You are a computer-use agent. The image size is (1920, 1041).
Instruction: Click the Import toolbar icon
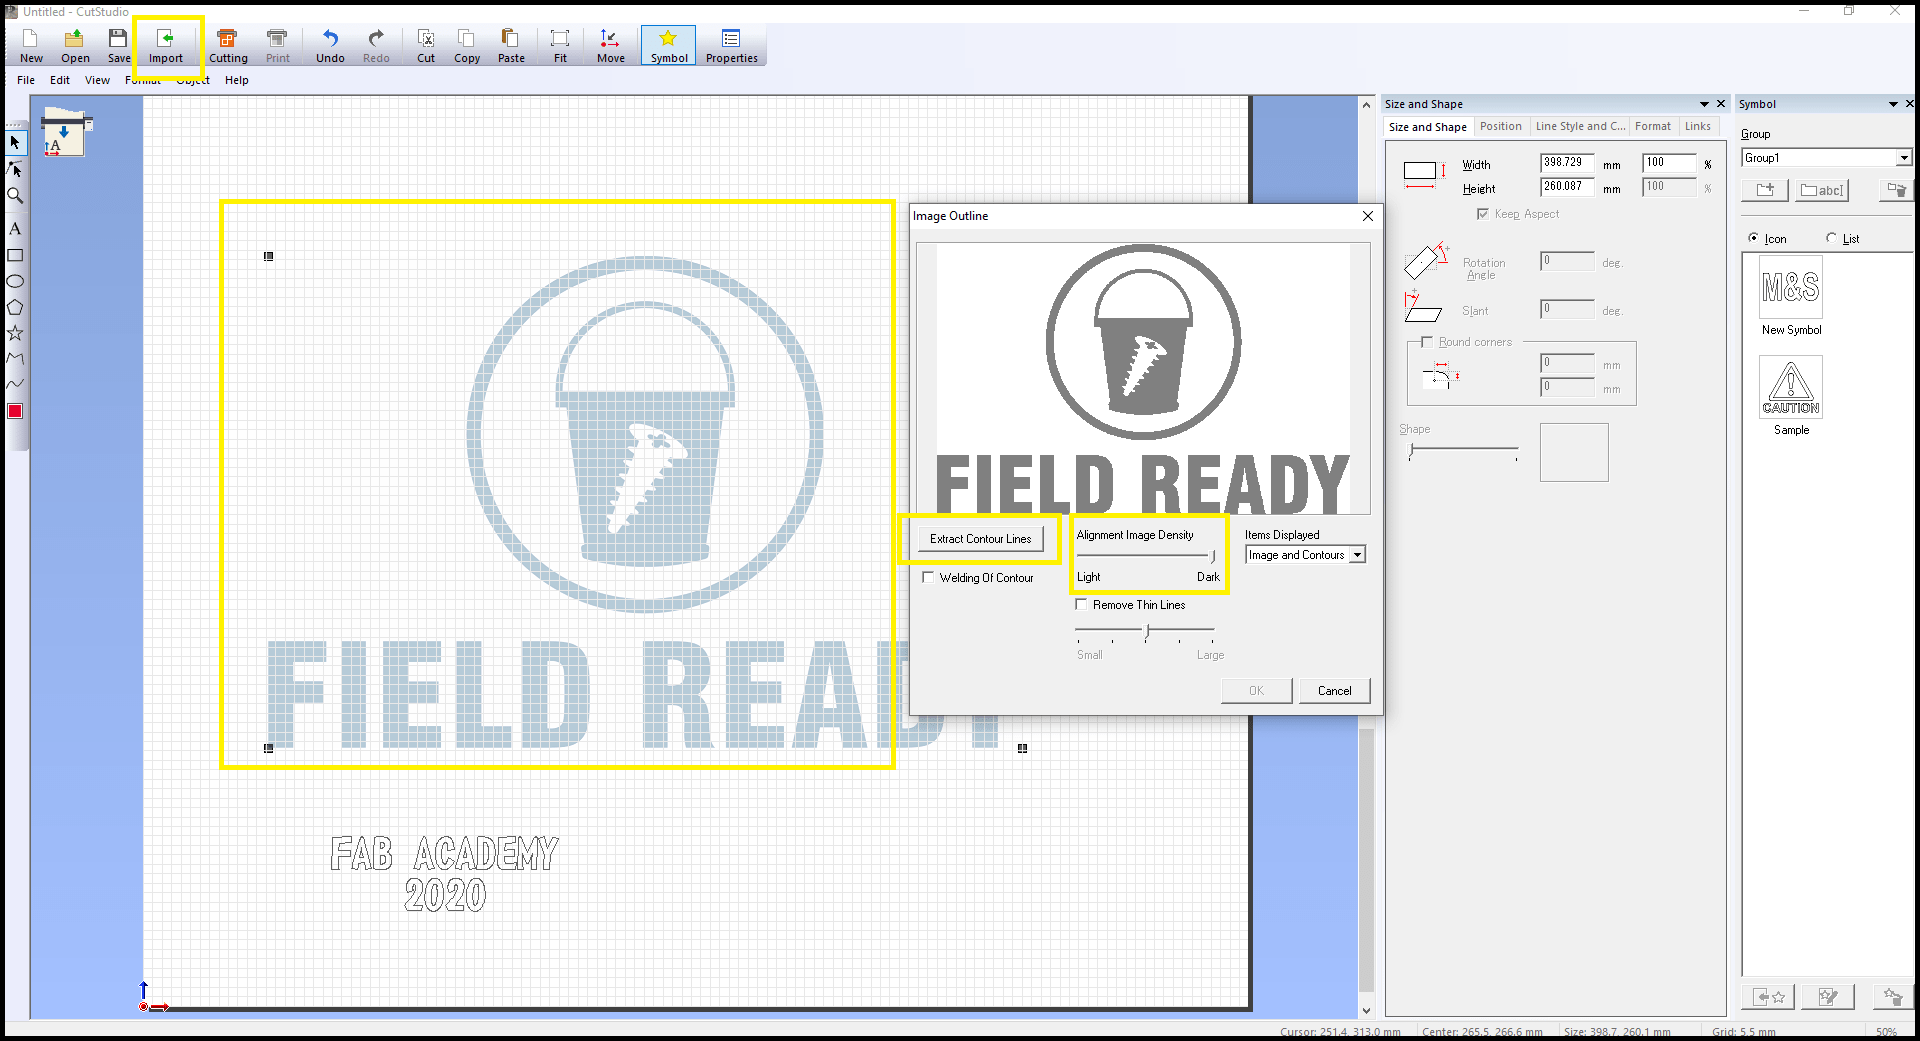pyautogui.click(x=166, y=45)
